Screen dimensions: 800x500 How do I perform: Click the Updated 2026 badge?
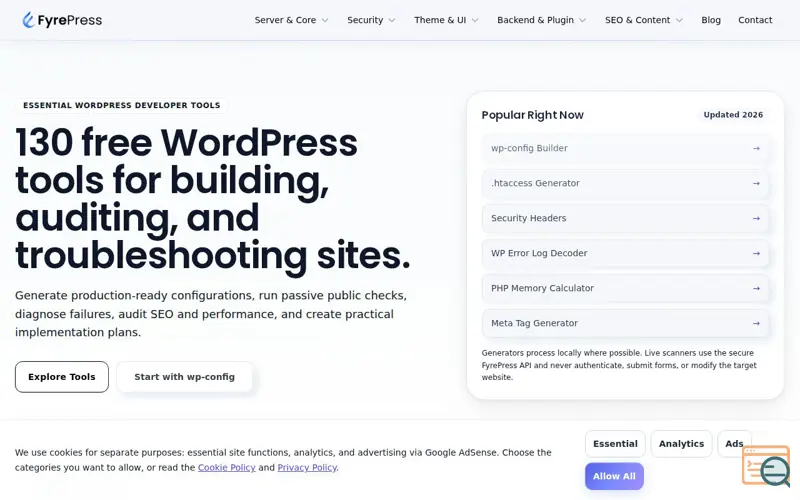click(733, 115)
